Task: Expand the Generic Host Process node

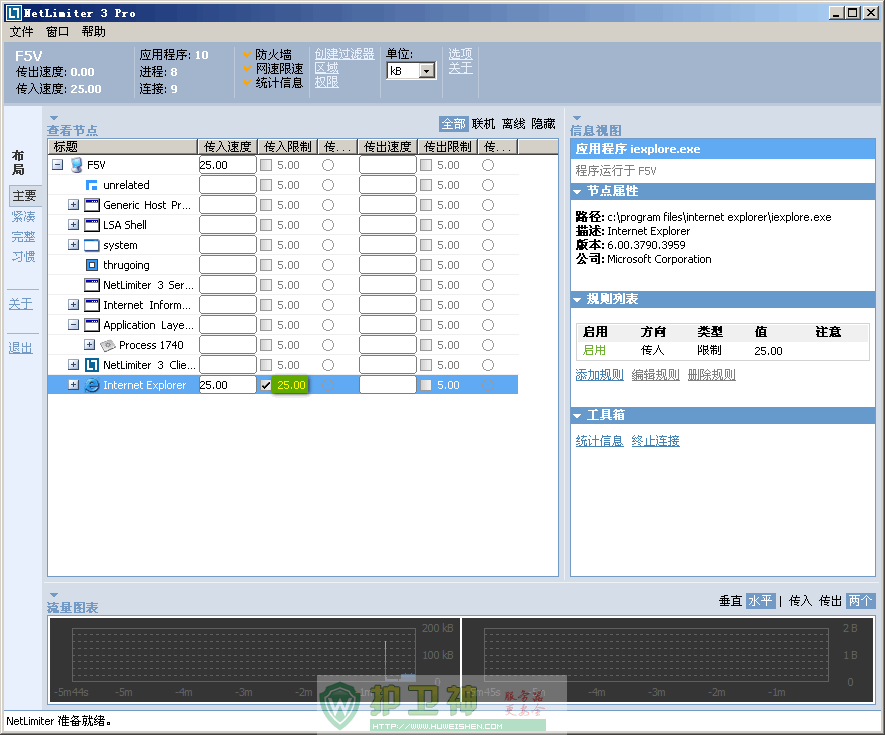Action: [x=74, y=205]
